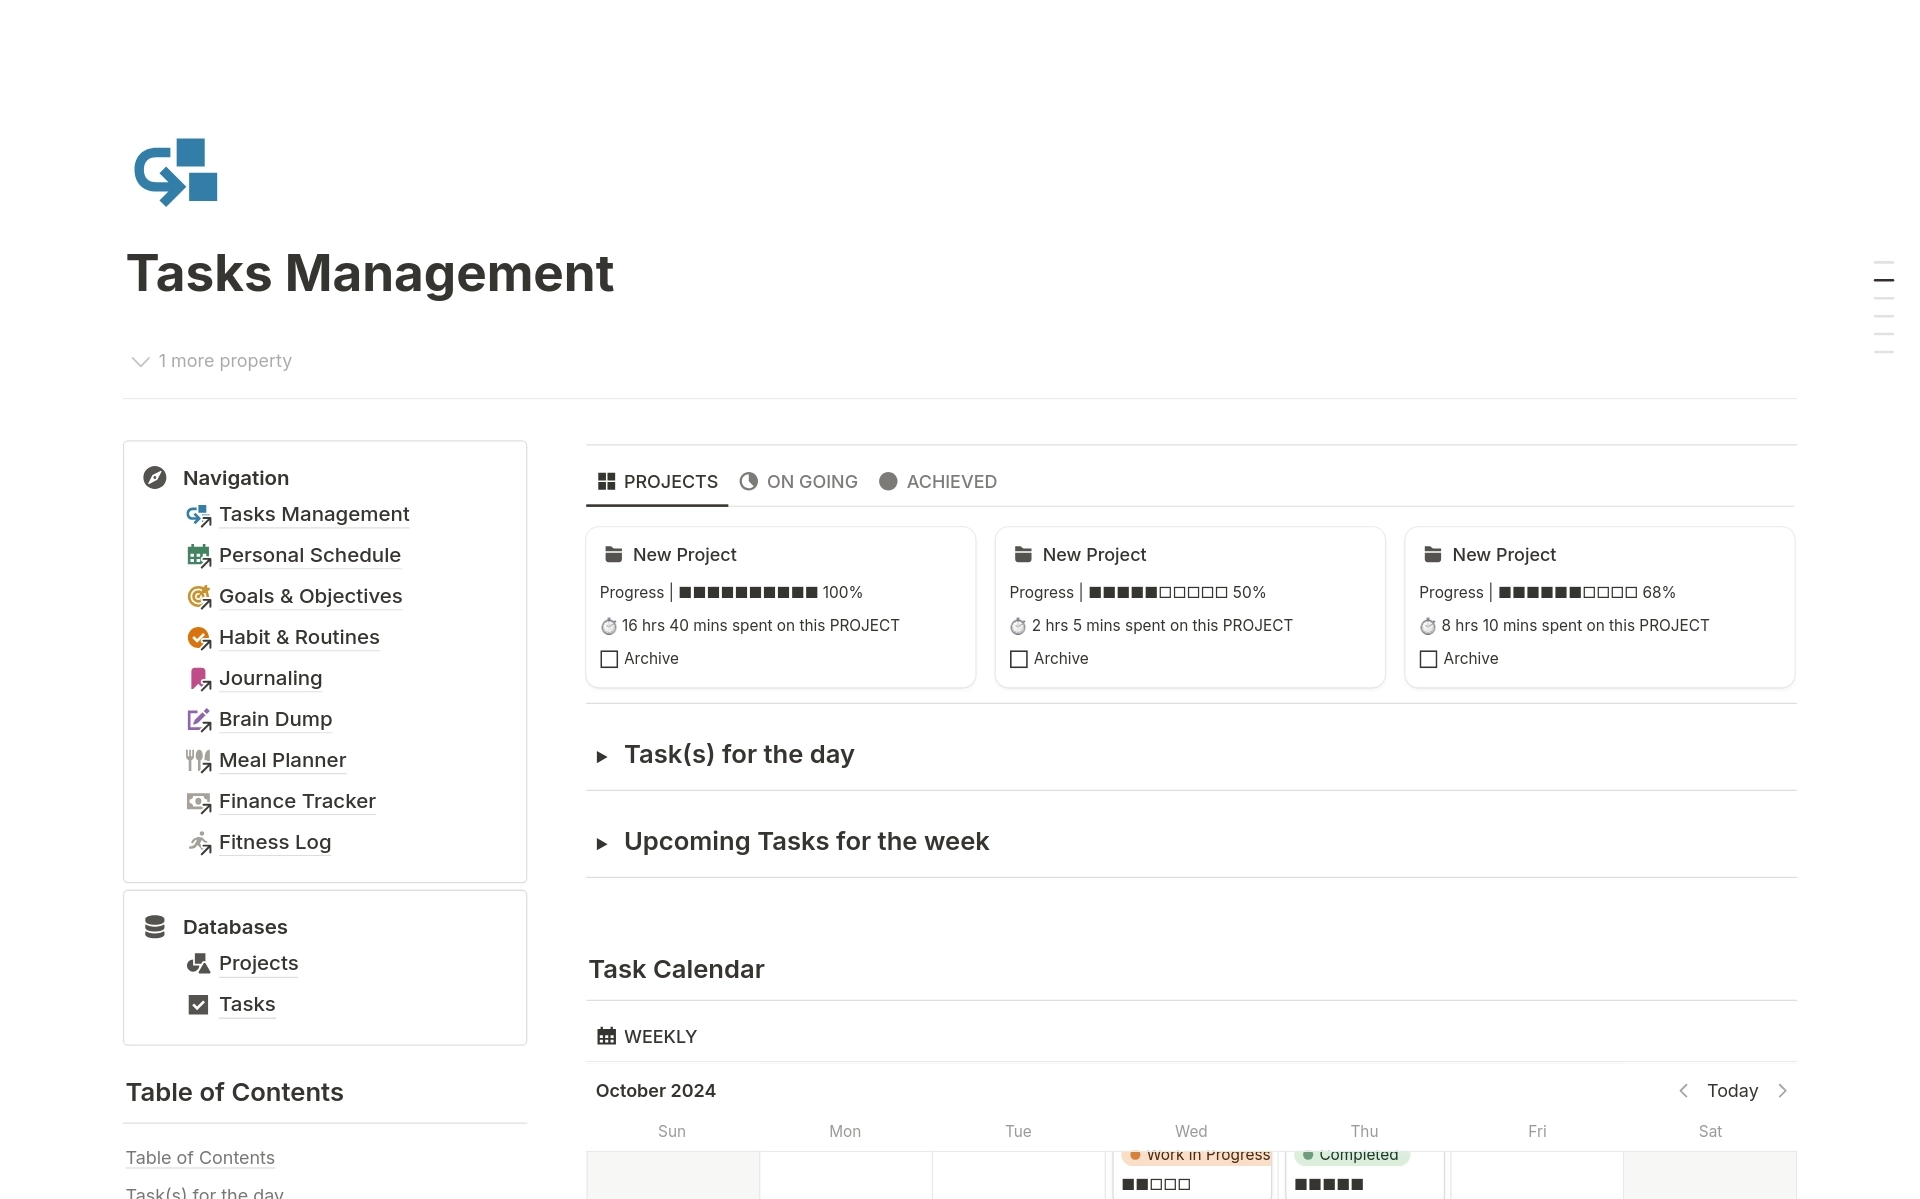Image resolution: width=1920 pixels, height=1199 pixels.
Task: Click the 100% progress bar
Action: pos(748,593)
